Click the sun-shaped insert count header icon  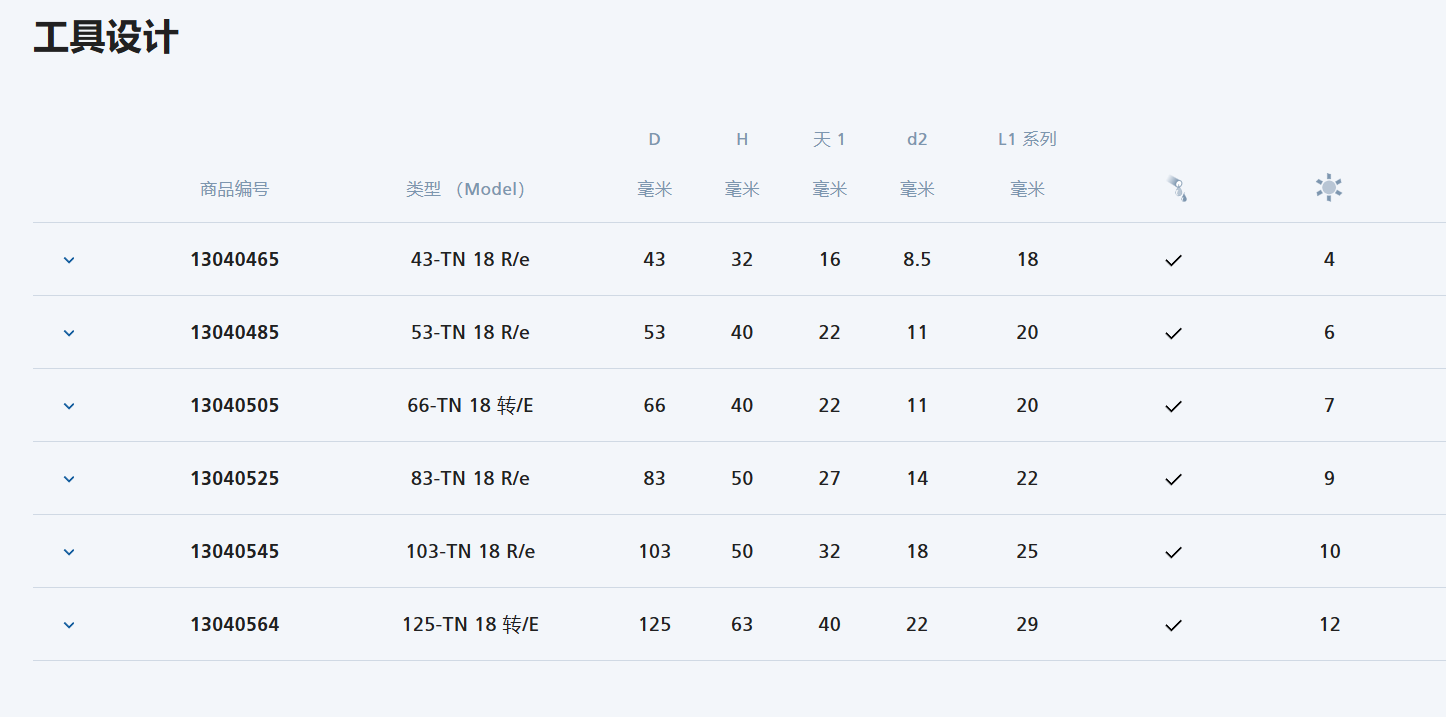[1329, 188]
